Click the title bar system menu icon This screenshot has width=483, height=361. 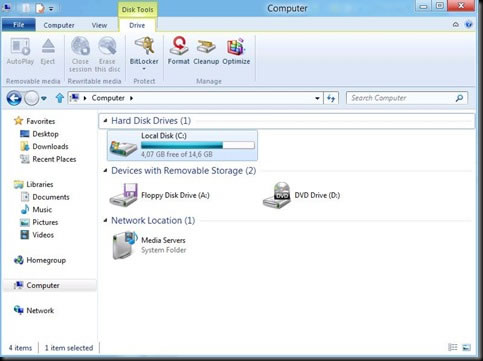point(6,8)
